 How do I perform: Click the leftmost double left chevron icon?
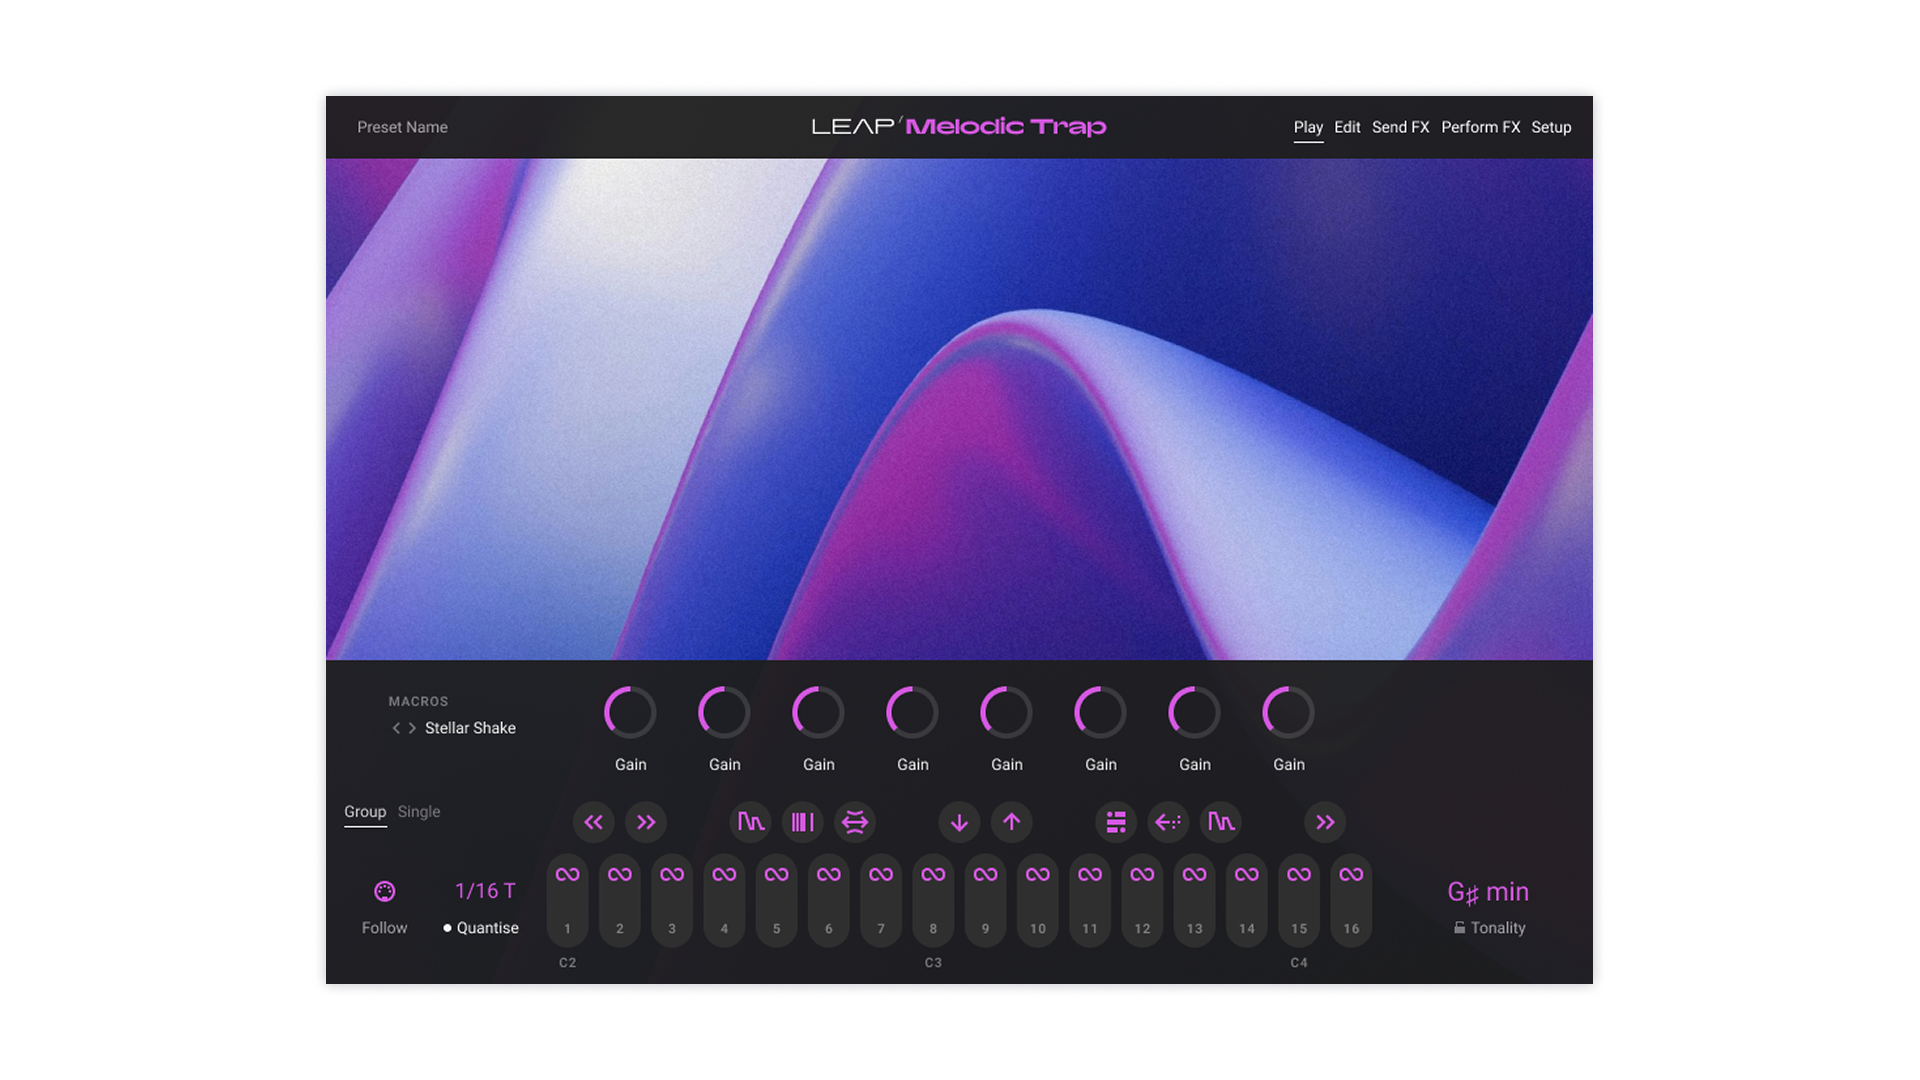tap(593, 822)
